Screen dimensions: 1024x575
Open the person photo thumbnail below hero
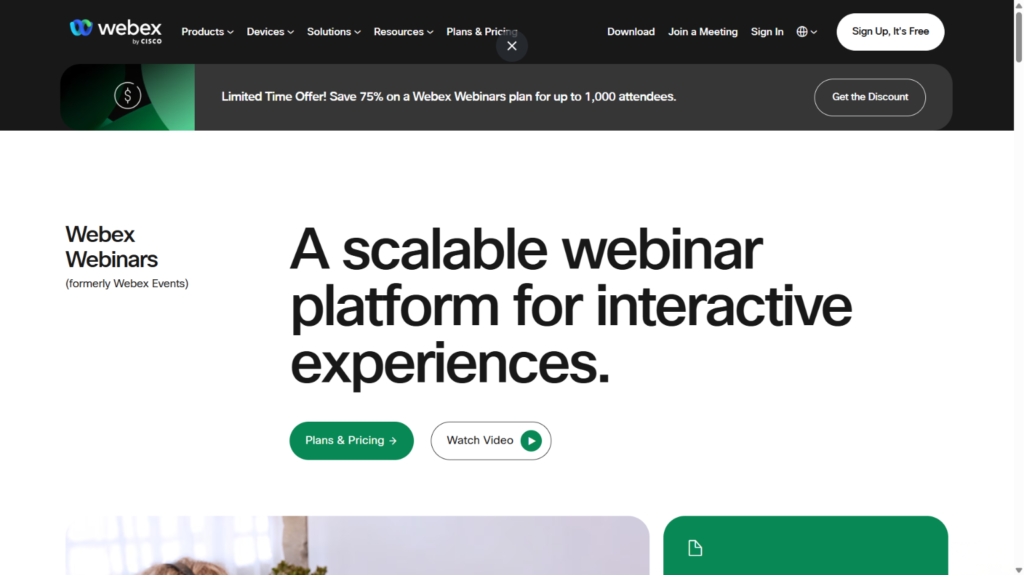pos(357,546)
